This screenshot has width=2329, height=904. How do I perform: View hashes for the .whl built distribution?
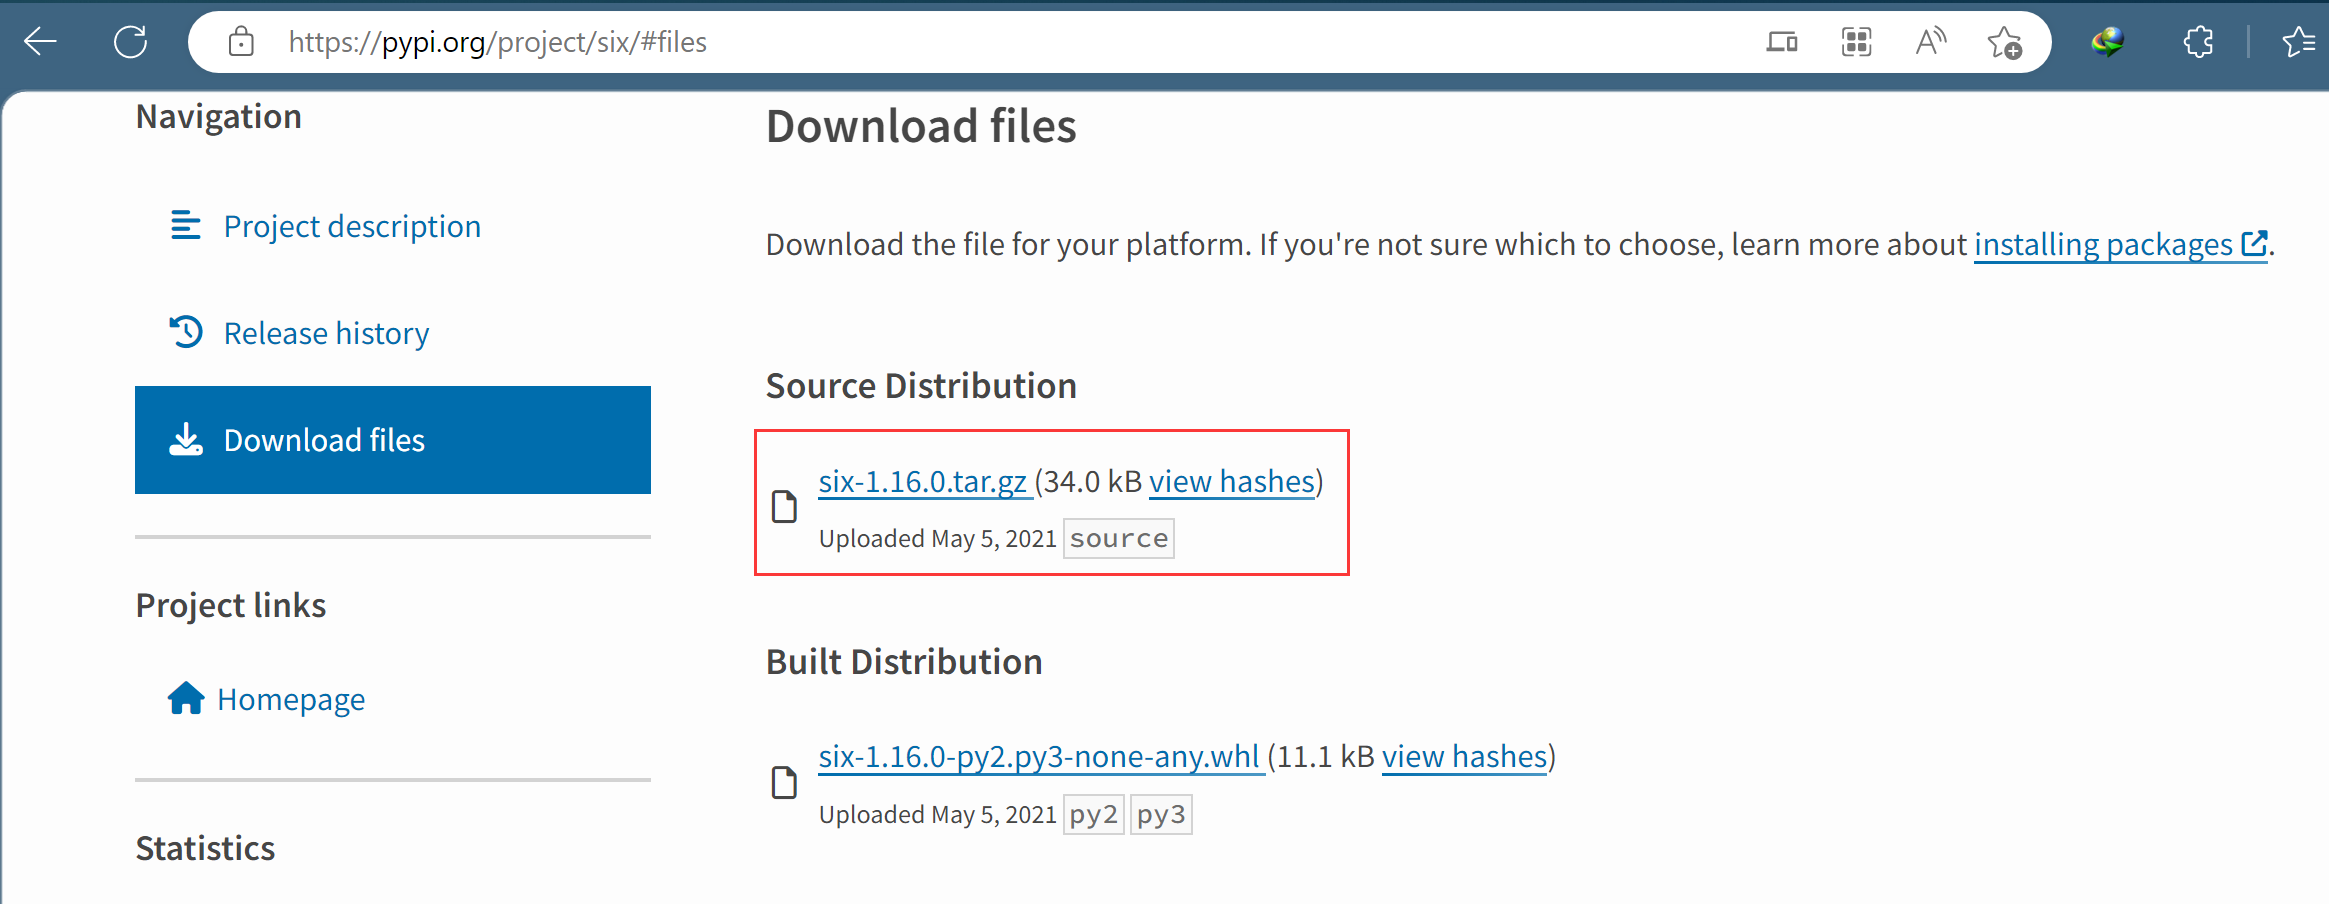coord(1465,756)
